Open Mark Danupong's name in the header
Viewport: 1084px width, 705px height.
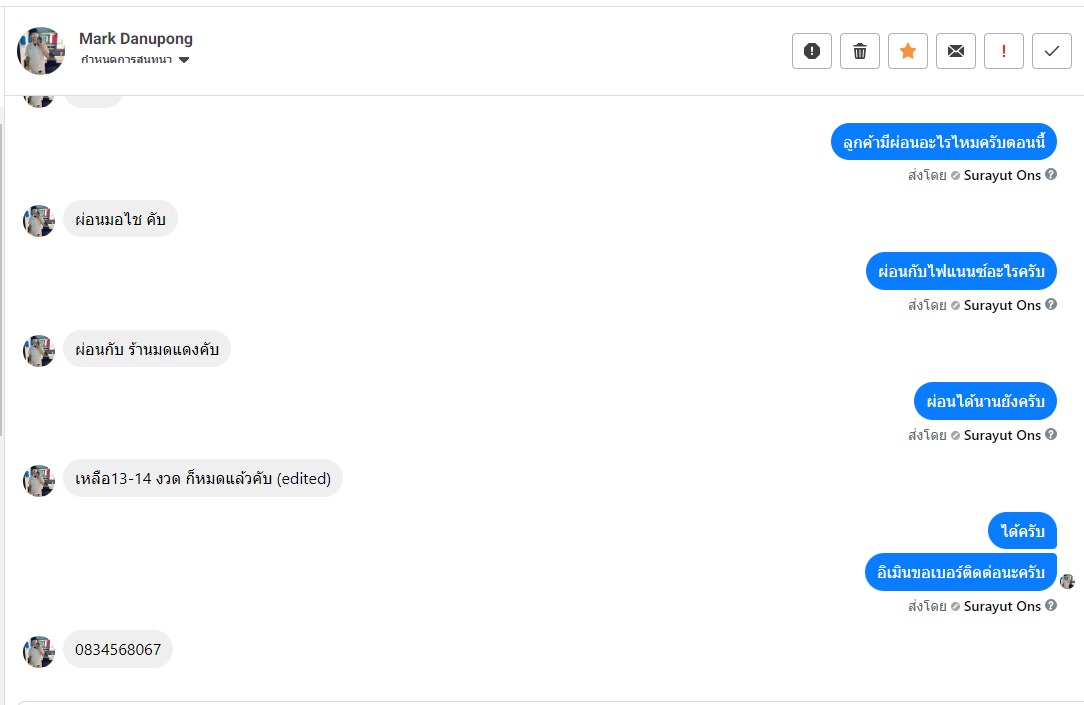tap(136, 39)
